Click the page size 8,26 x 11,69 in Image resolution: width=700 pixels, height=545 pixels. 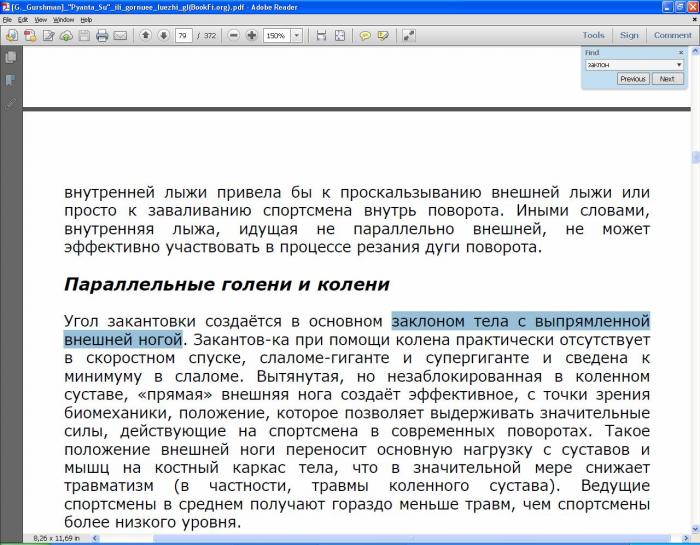click(56, 538)
